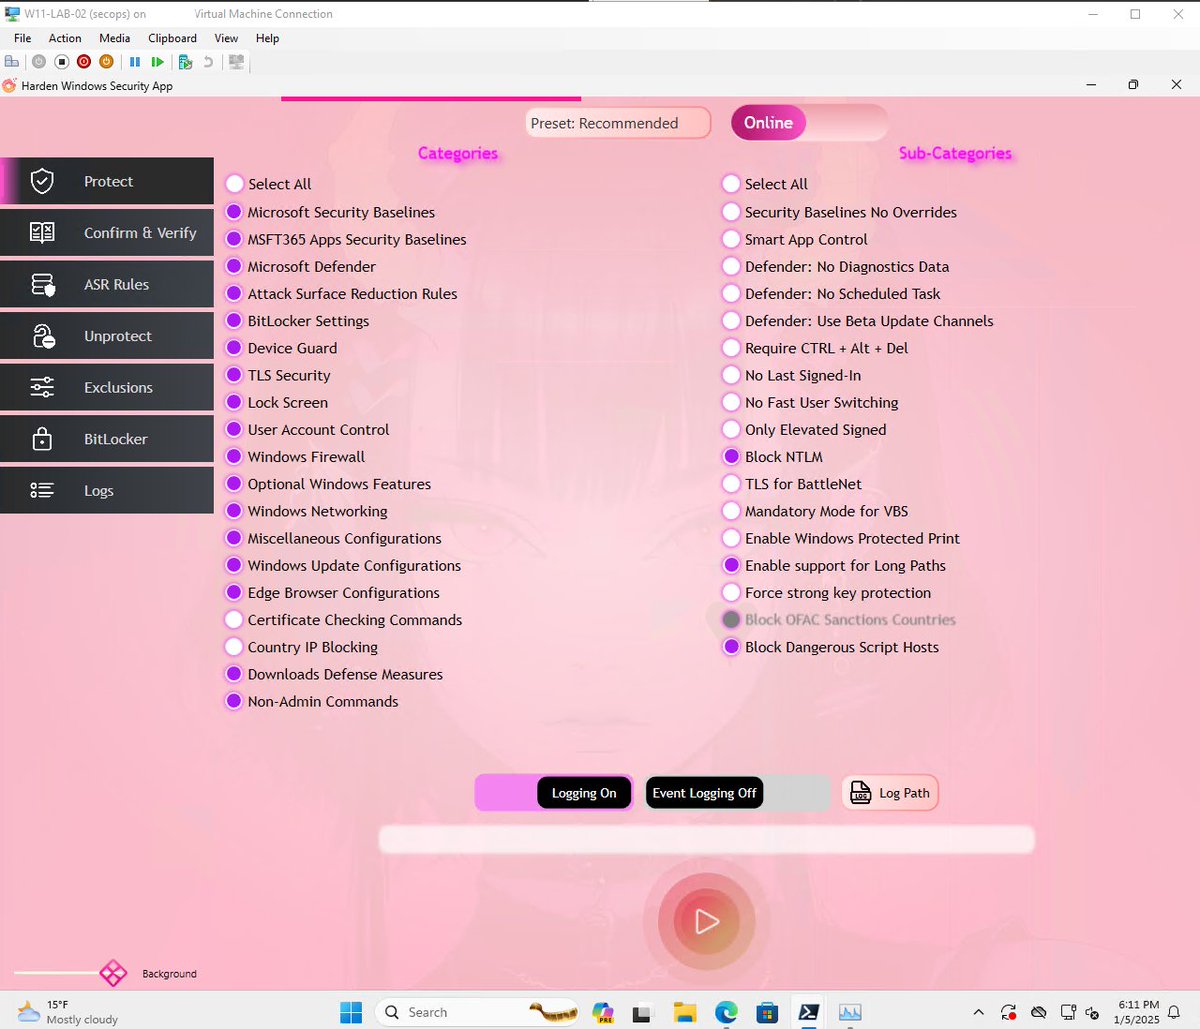Uncheck Block Dangerous Script Hosts
The width and height of the screenshot is (1200, 1029).
point(831,647)
